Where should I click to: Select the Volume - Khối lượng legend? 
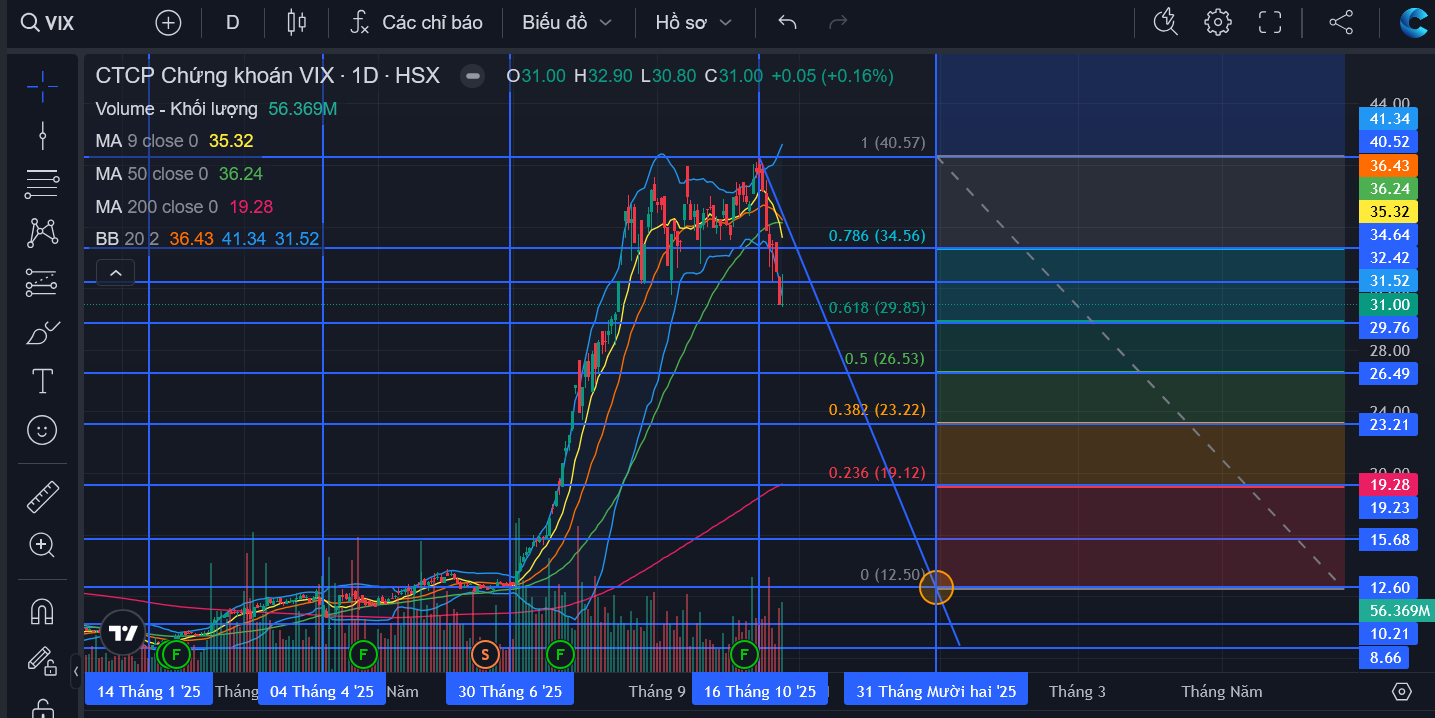216,109
